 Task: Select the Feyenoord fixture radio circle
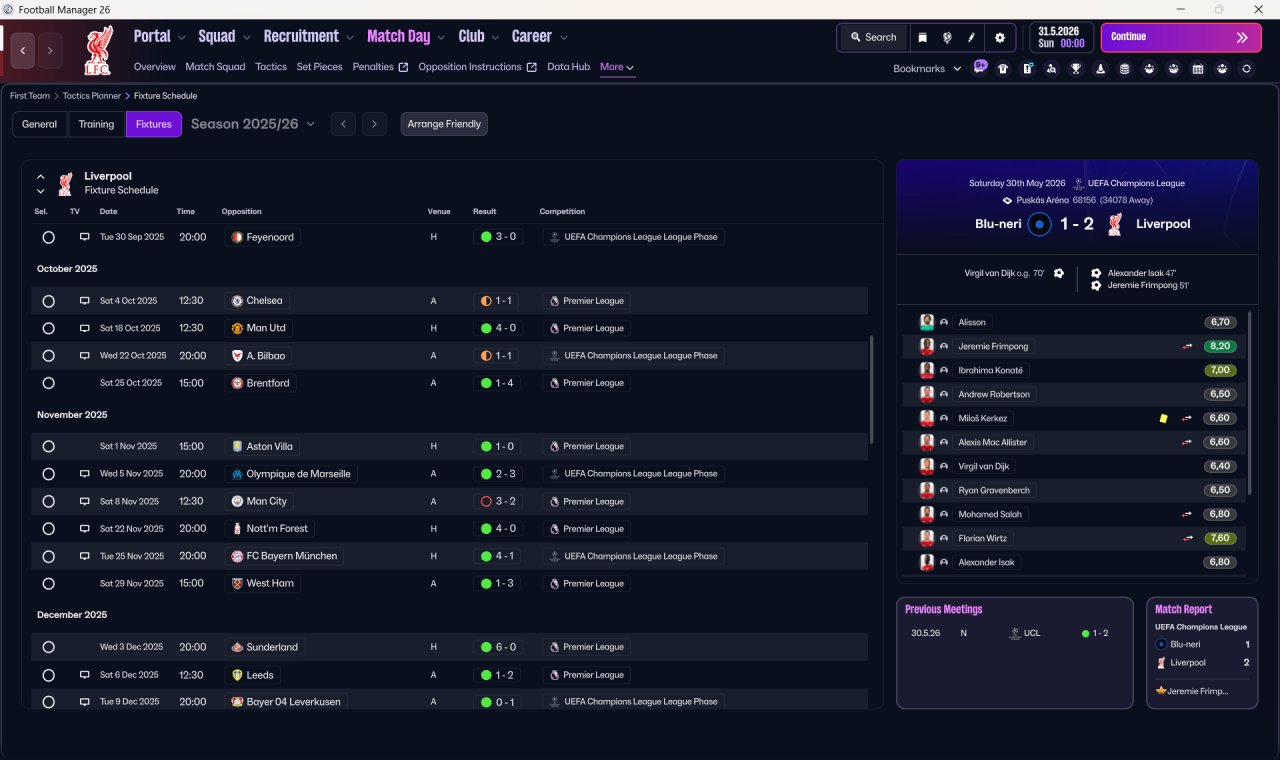[48, 237]
